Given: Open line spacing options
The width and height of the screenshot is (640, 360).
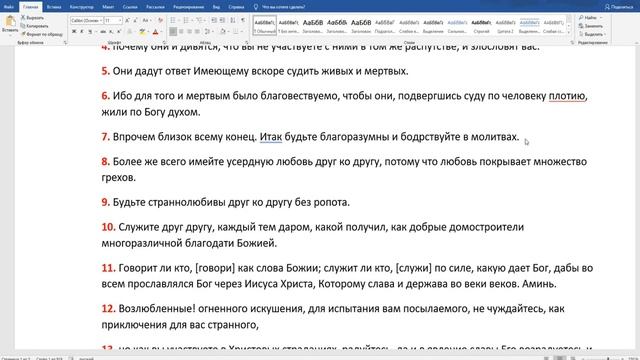Looking at the screenshot, I should [208, 31].
